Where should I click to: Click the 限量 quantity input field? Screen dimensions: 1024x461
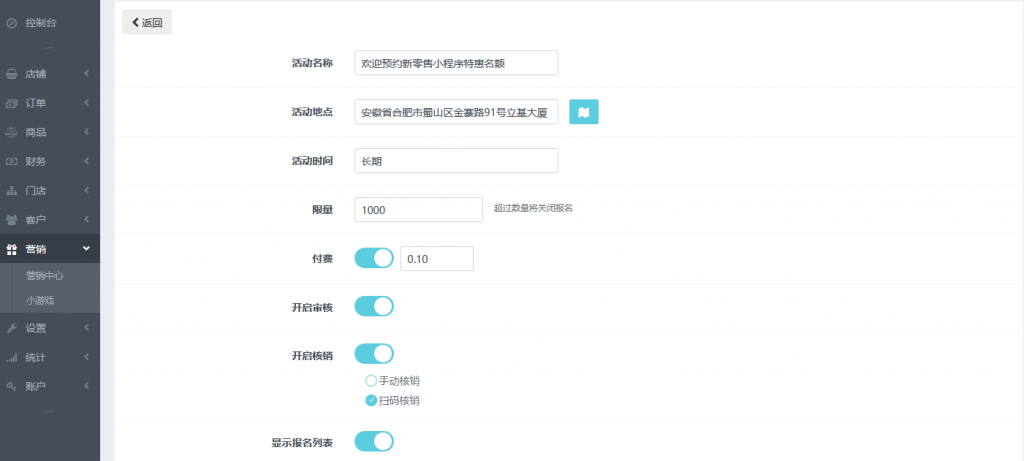(x=419, y=209)
